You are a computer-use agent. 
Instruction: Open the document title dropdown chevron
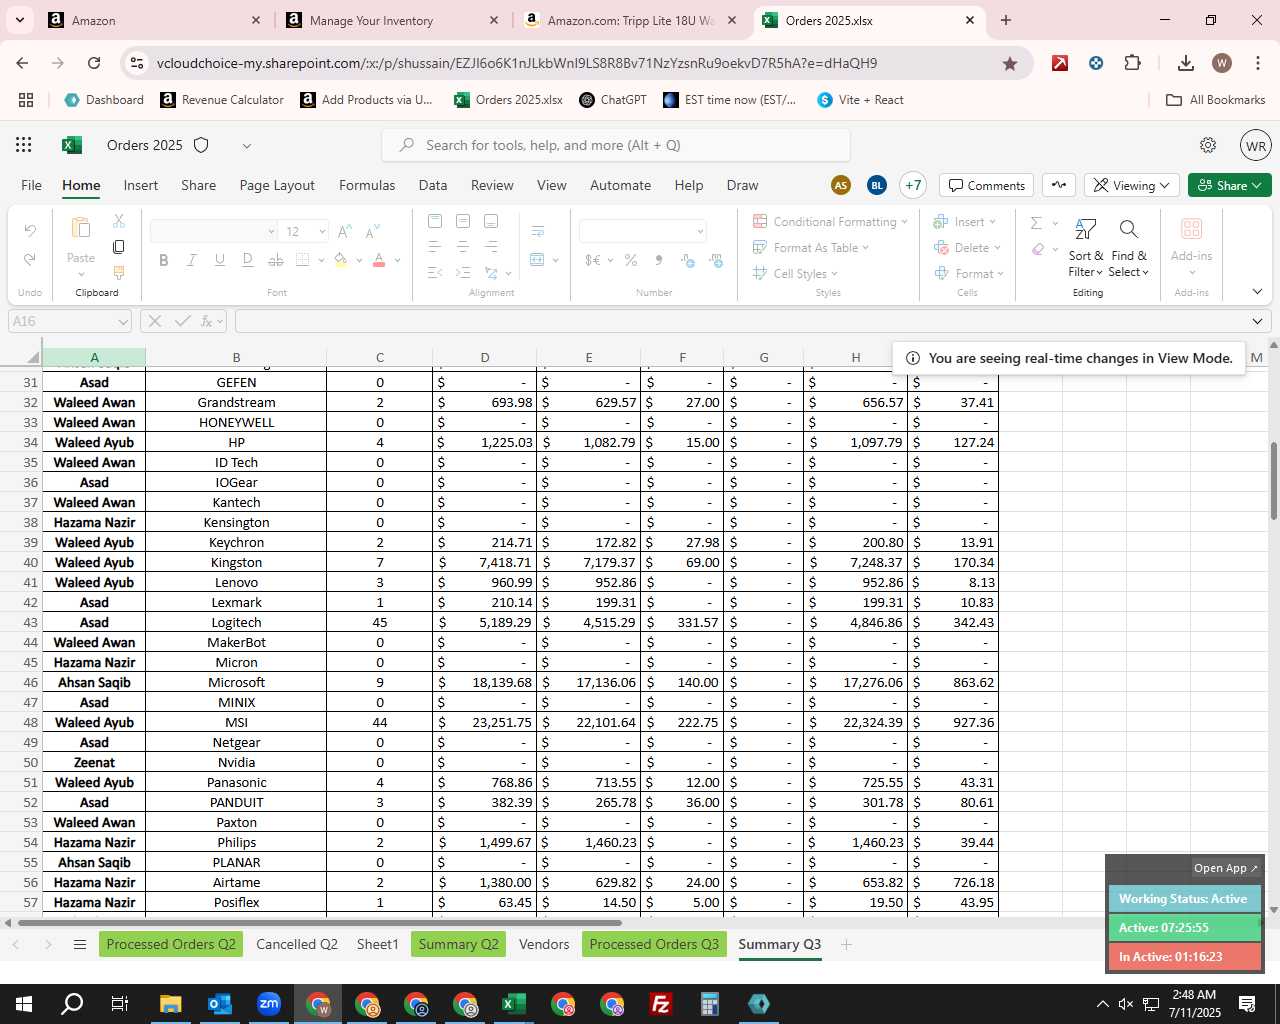coord(246,145)
